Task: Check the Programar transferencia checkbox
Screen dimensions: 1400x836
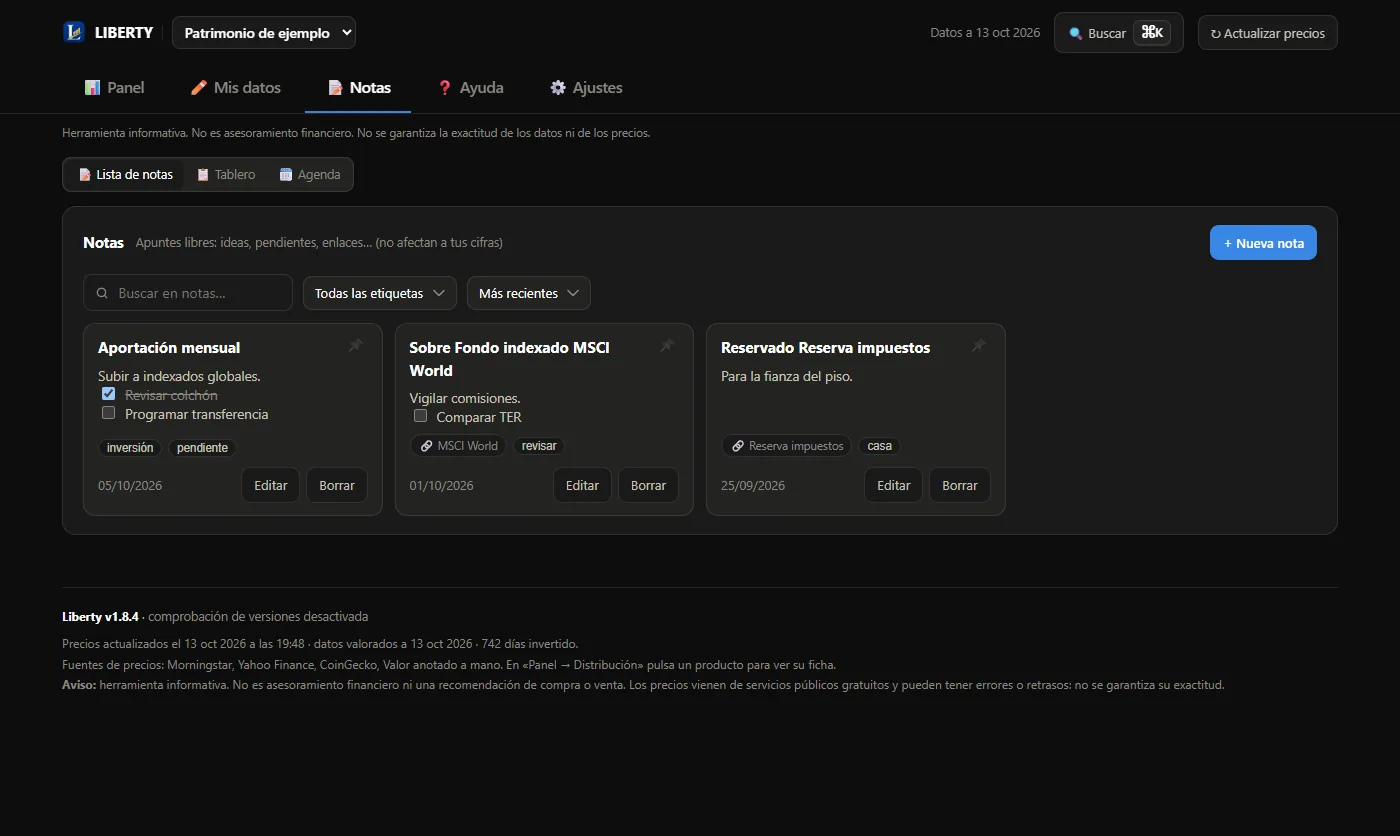Action: [x=108, y=413]
